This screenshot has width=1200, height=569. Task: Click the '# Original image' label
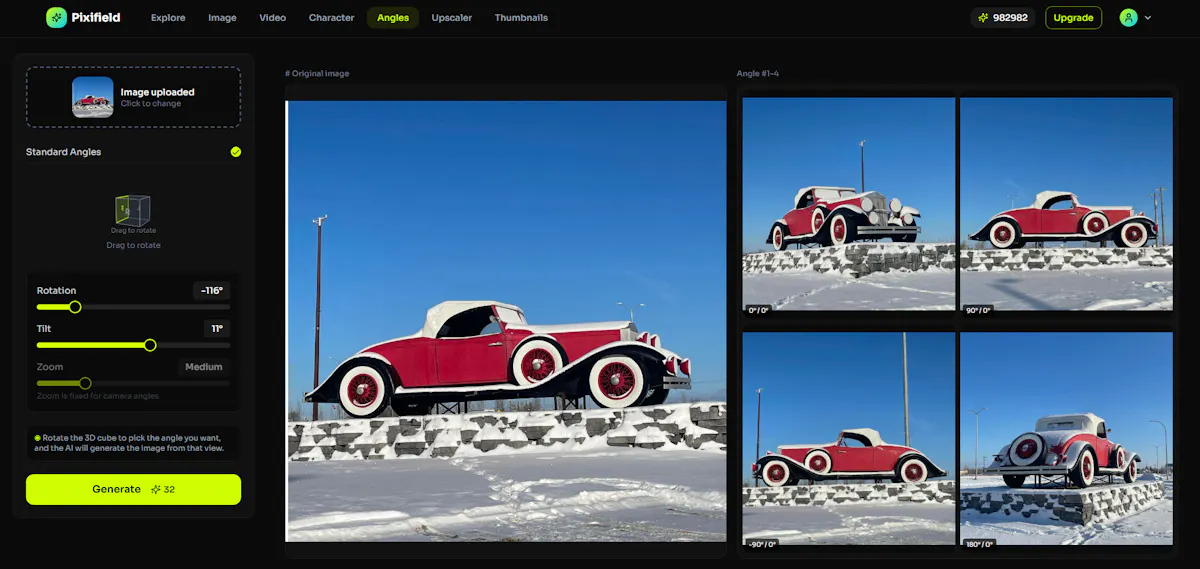point(317,74)
